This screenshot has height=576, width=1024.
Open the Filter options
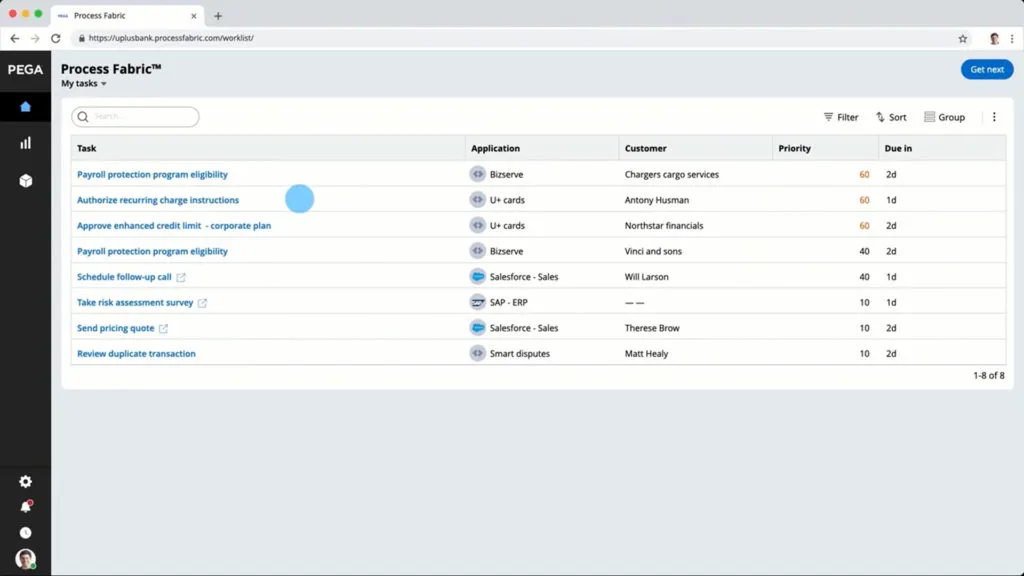tap(841, 117)
